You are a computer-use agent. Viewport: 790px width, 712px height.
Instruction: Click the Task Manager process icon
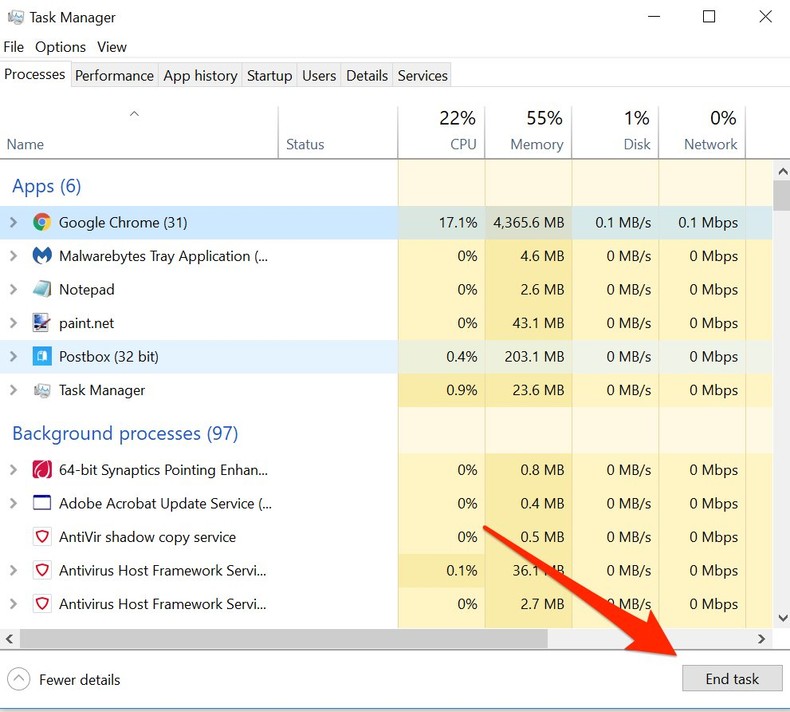(x=42, y=390)
